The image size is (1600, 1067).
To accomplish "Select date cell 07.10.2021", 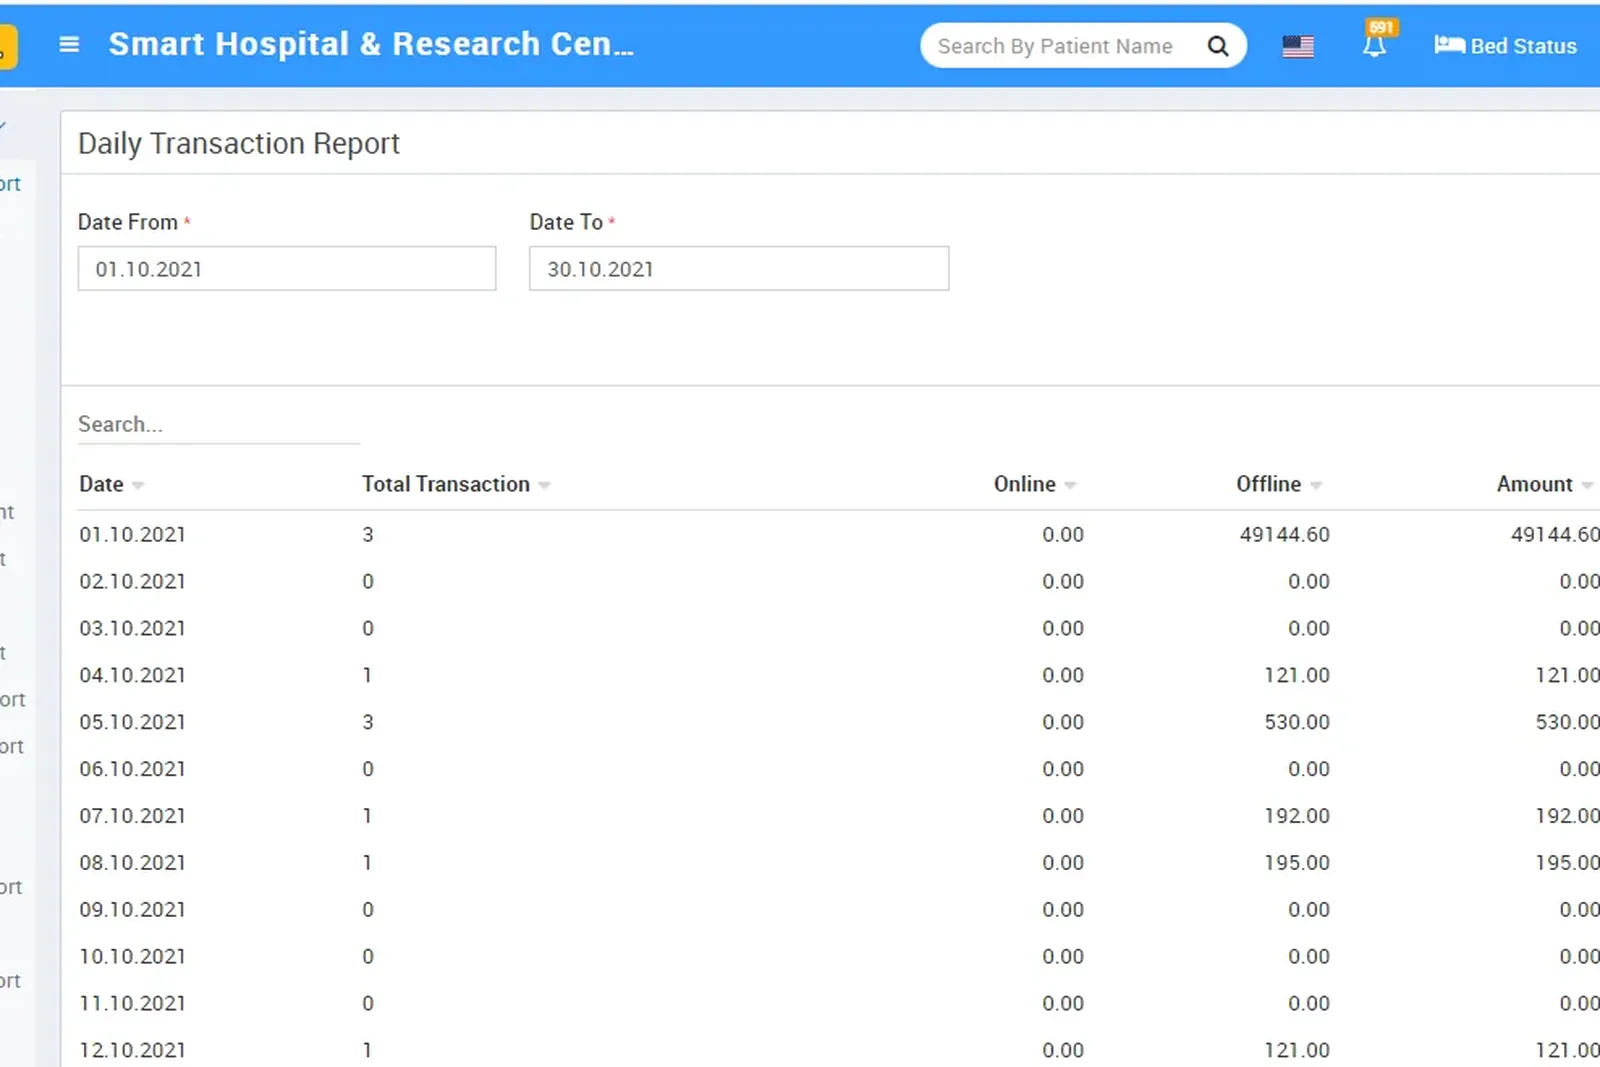I will [x=132, y=816].
